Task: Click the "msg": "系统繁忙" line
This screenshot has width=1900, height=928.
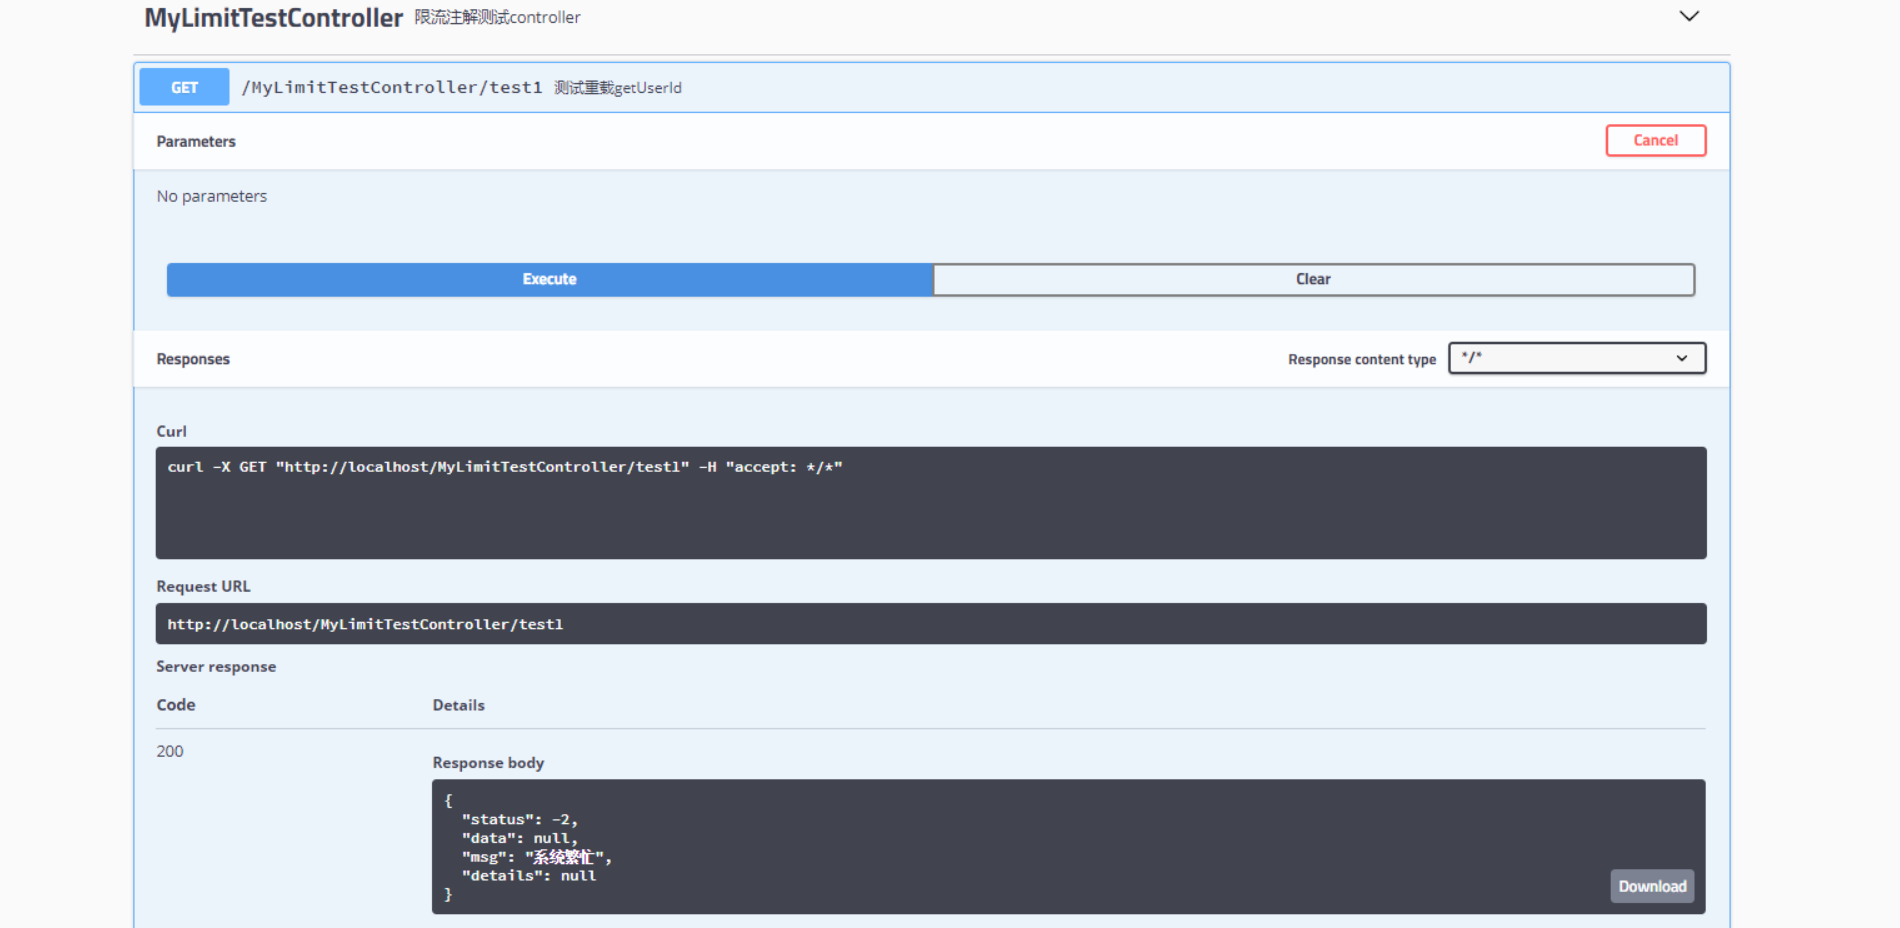Action: point(537,857)
